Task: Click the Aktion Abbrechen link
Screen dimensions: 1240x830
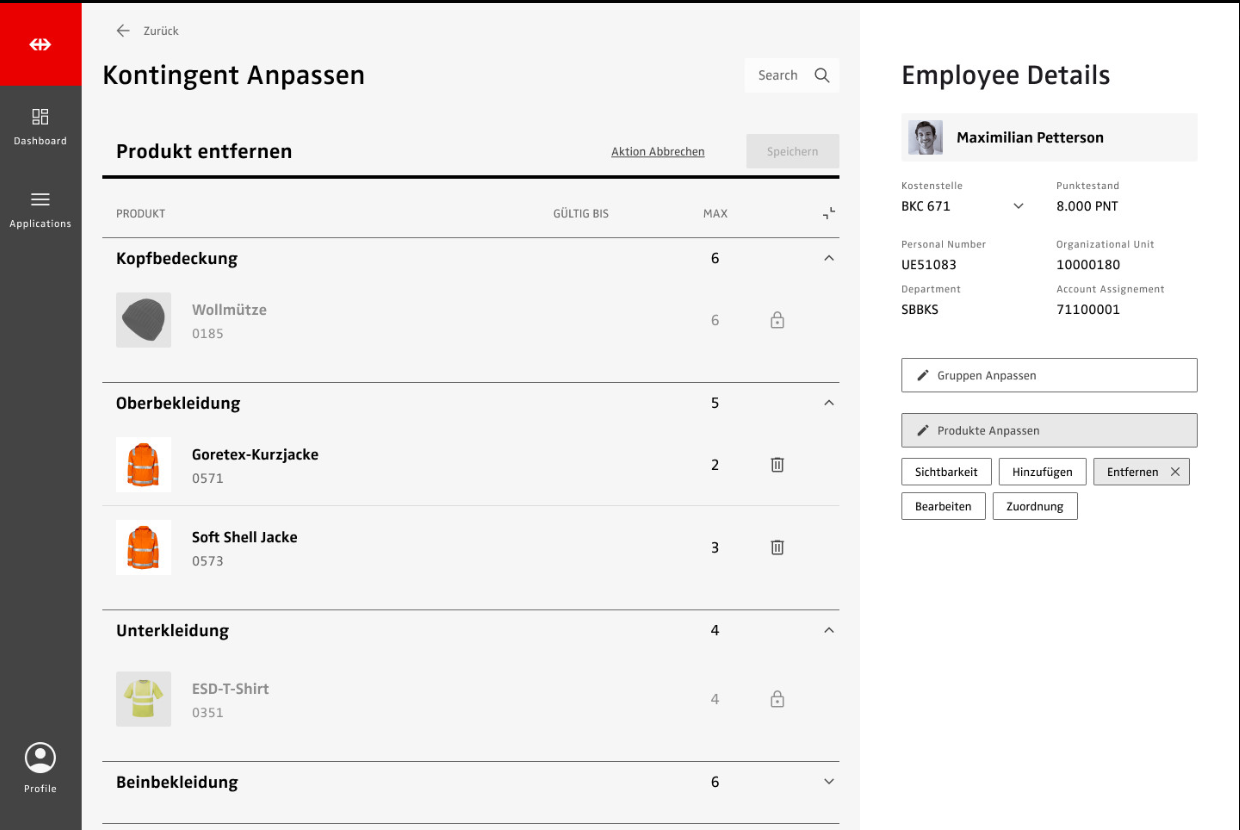Action: pyautogui.click(x=658, y=152)
